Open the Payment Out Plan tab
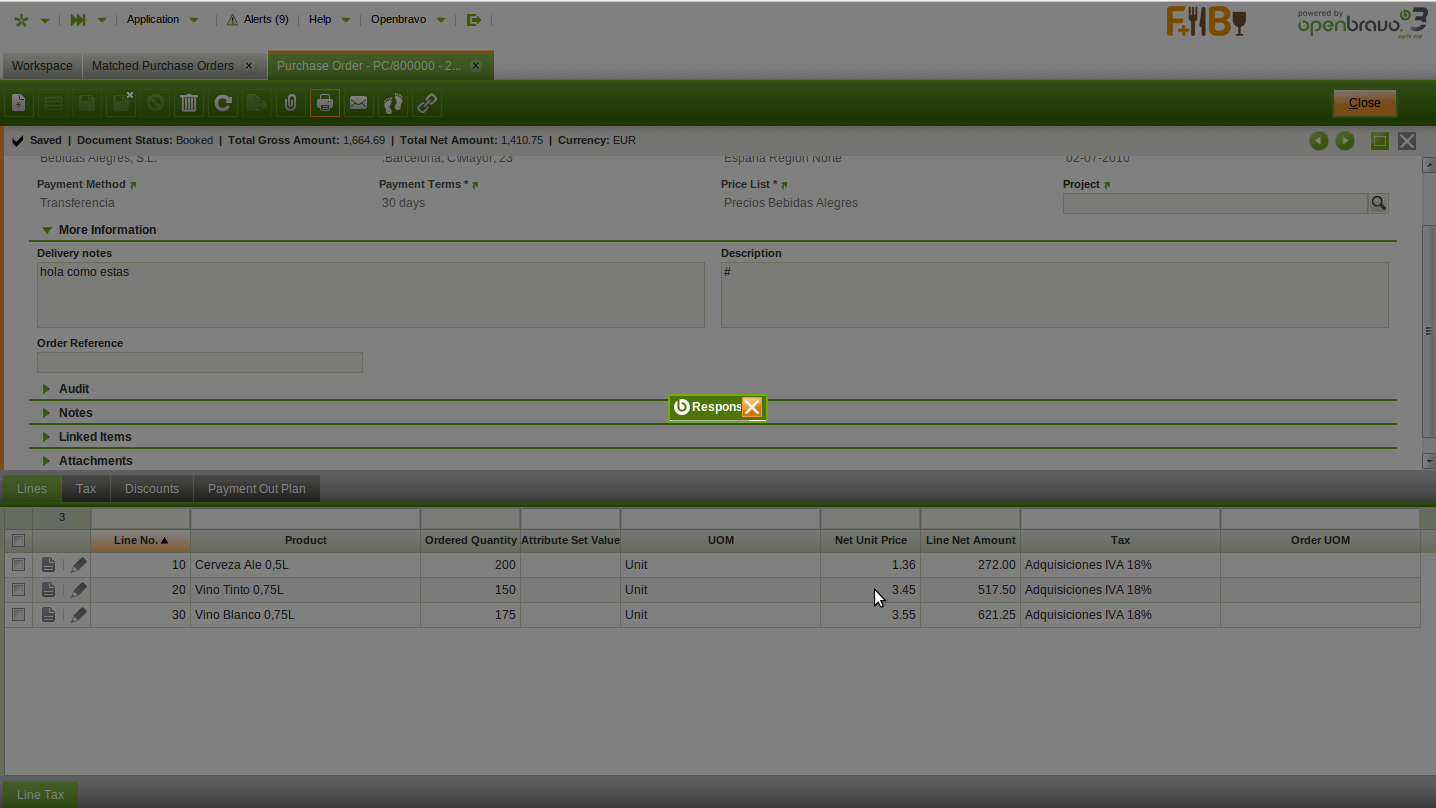 (x=256, y=489)
